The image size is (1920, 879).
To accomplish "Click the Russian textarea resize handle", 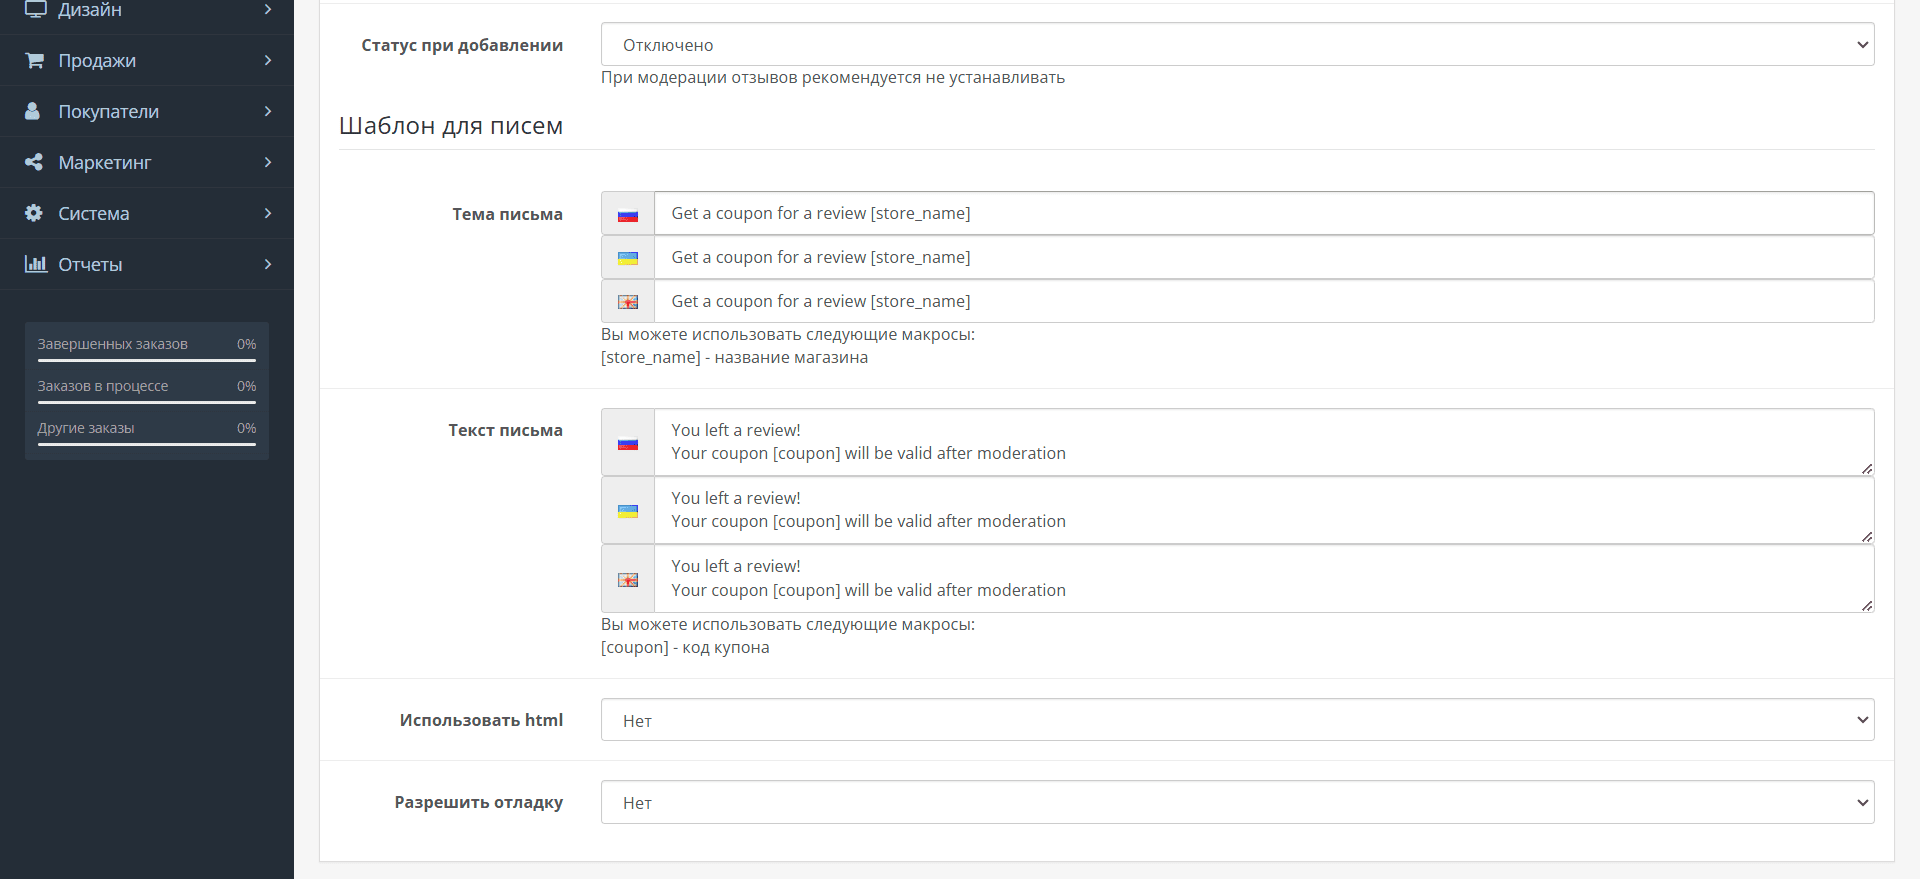I will [1867, 469].
